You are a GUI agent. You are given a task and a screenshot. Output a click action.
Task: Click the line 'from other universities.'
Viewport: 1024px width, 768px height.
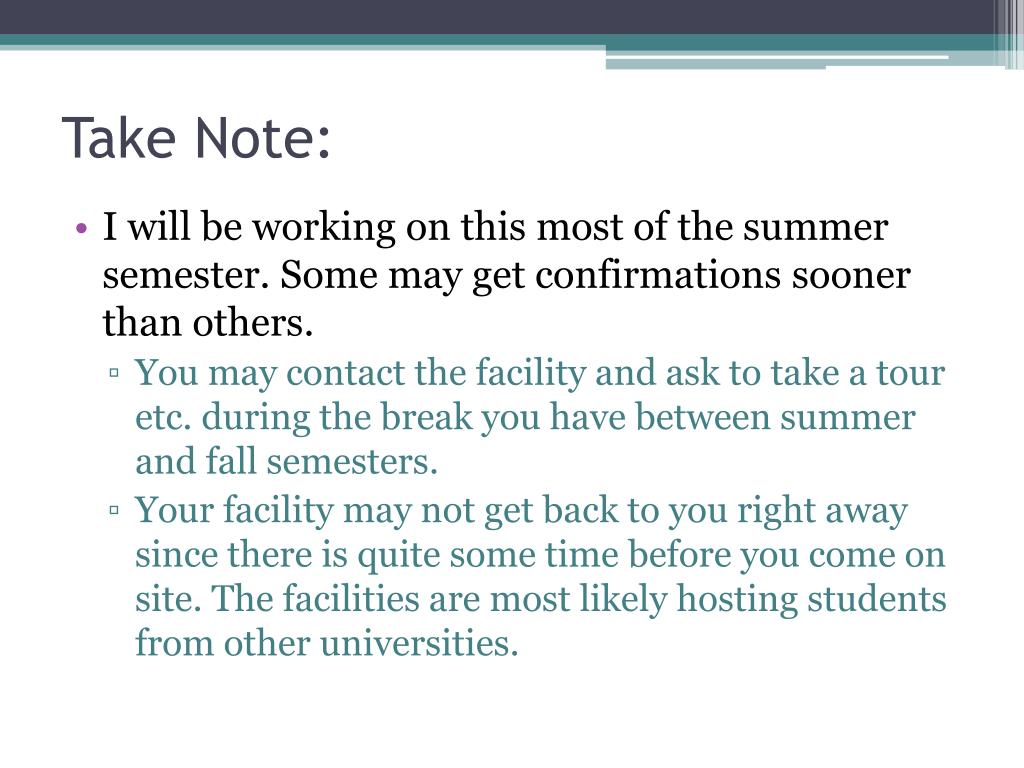click(x=327, y=643)
